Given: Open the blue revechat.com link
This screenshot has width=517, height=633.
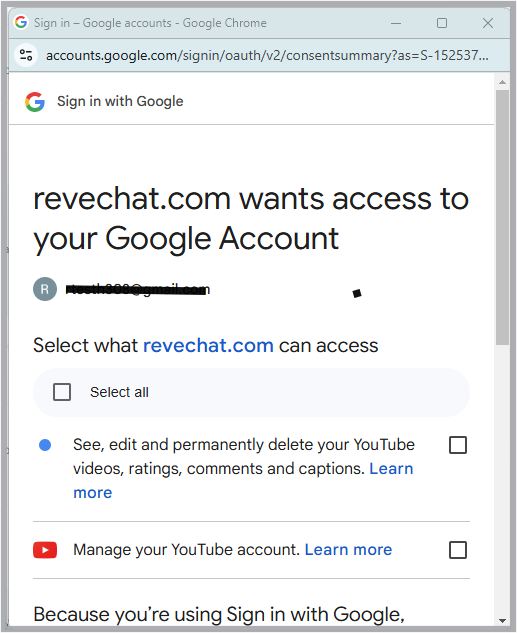Looking at the screenshot, I should tap(208, 346).
